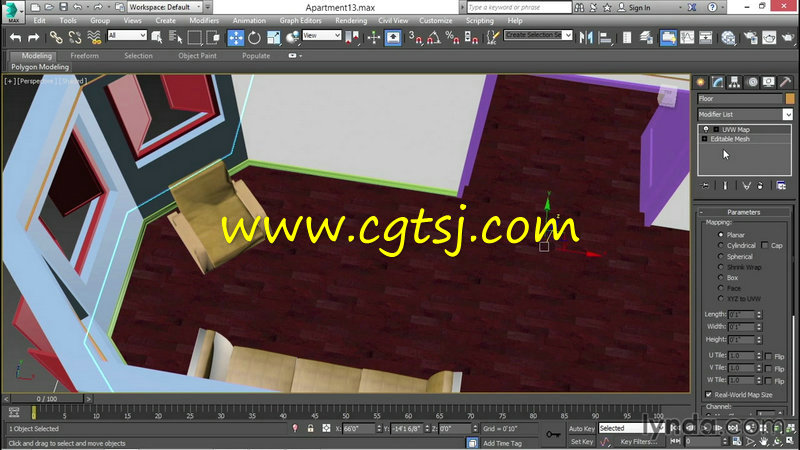Viewport: 800px width, 450px height.
Task: Open the Graph Editors menu
Action: [301, 20]
